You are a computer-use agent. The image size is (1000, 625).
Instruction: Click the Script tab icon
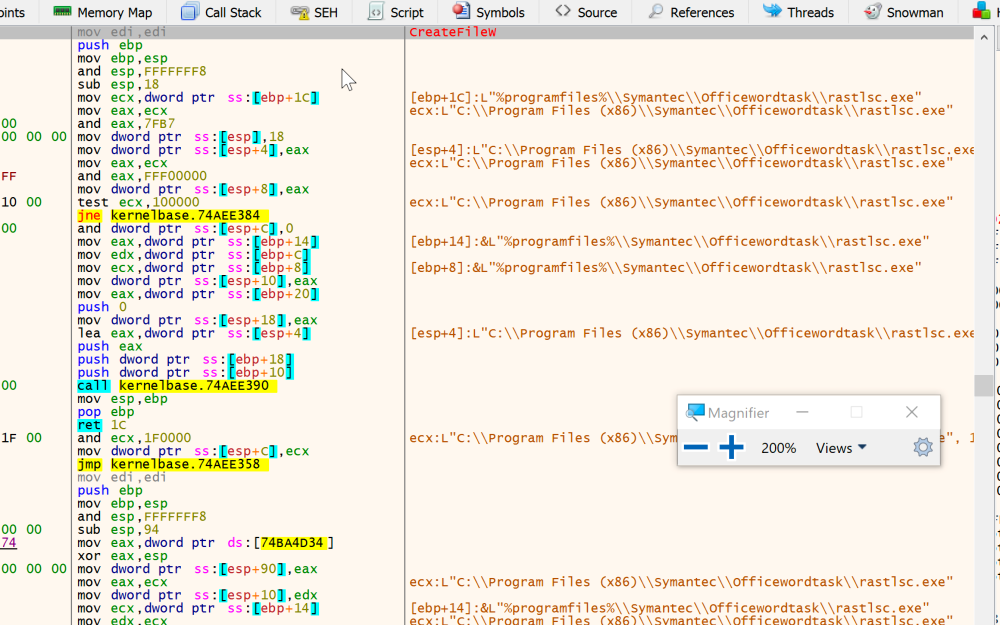(x=376, y=12)
